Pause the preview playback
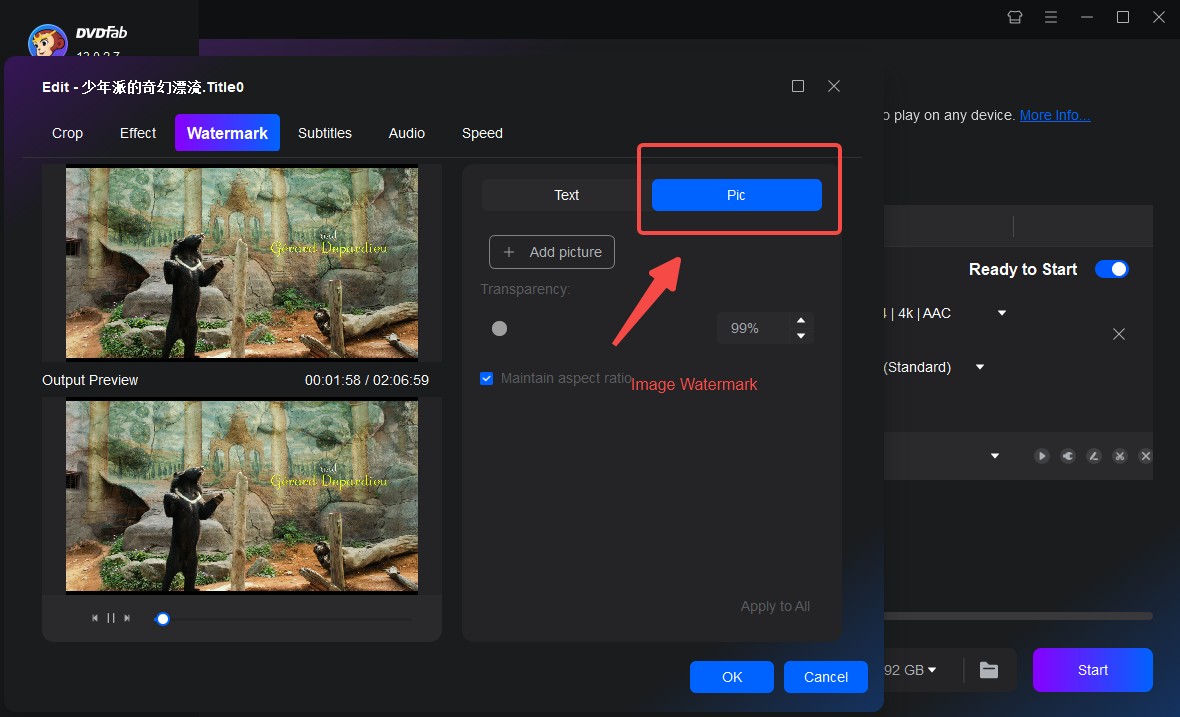The height and width of the screenshot is (717, 1180). 111,618
